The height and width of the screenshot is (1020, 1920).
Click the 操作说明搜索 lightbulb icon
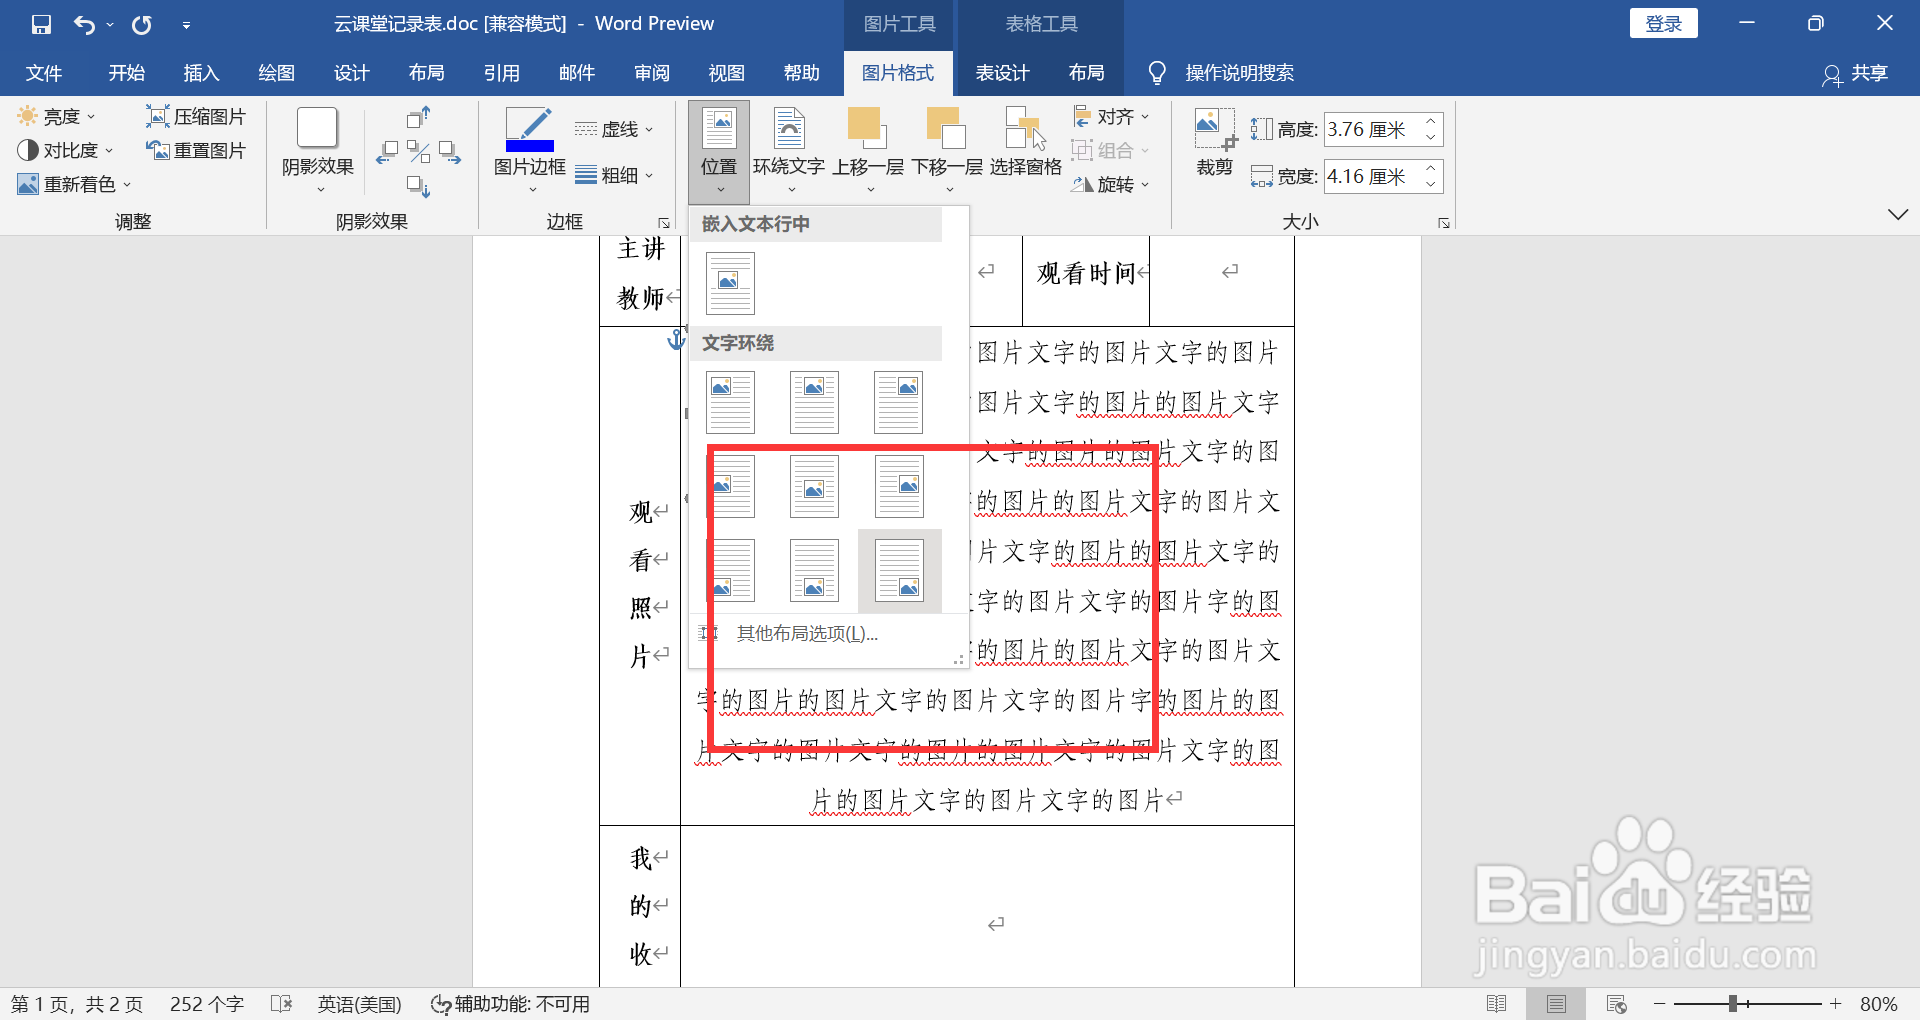[1157, 72]
